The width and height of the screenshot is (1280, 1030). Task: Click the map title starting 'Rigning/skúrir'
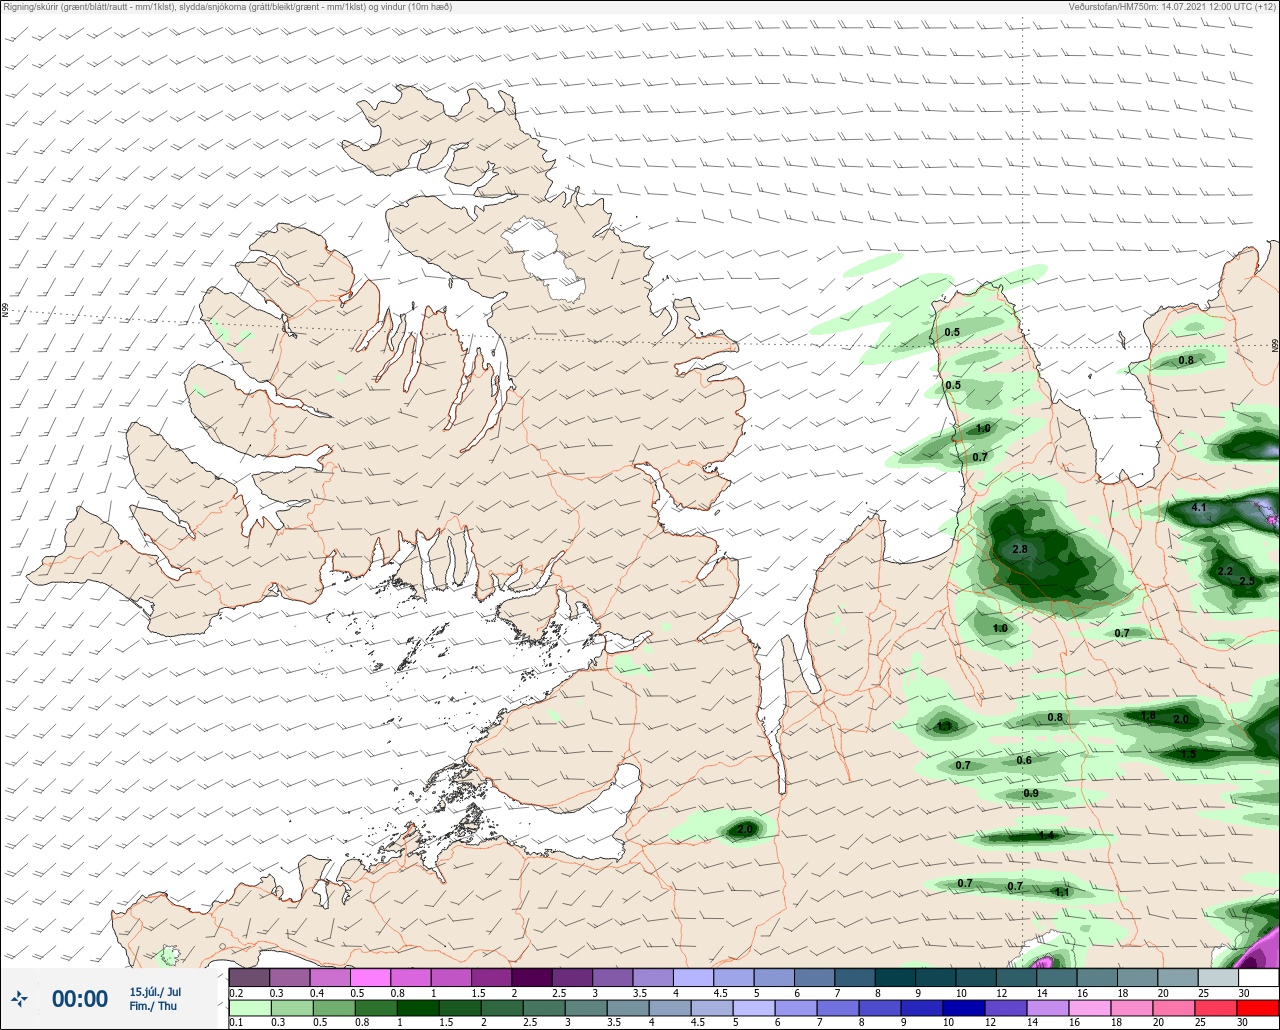point(228,7)
